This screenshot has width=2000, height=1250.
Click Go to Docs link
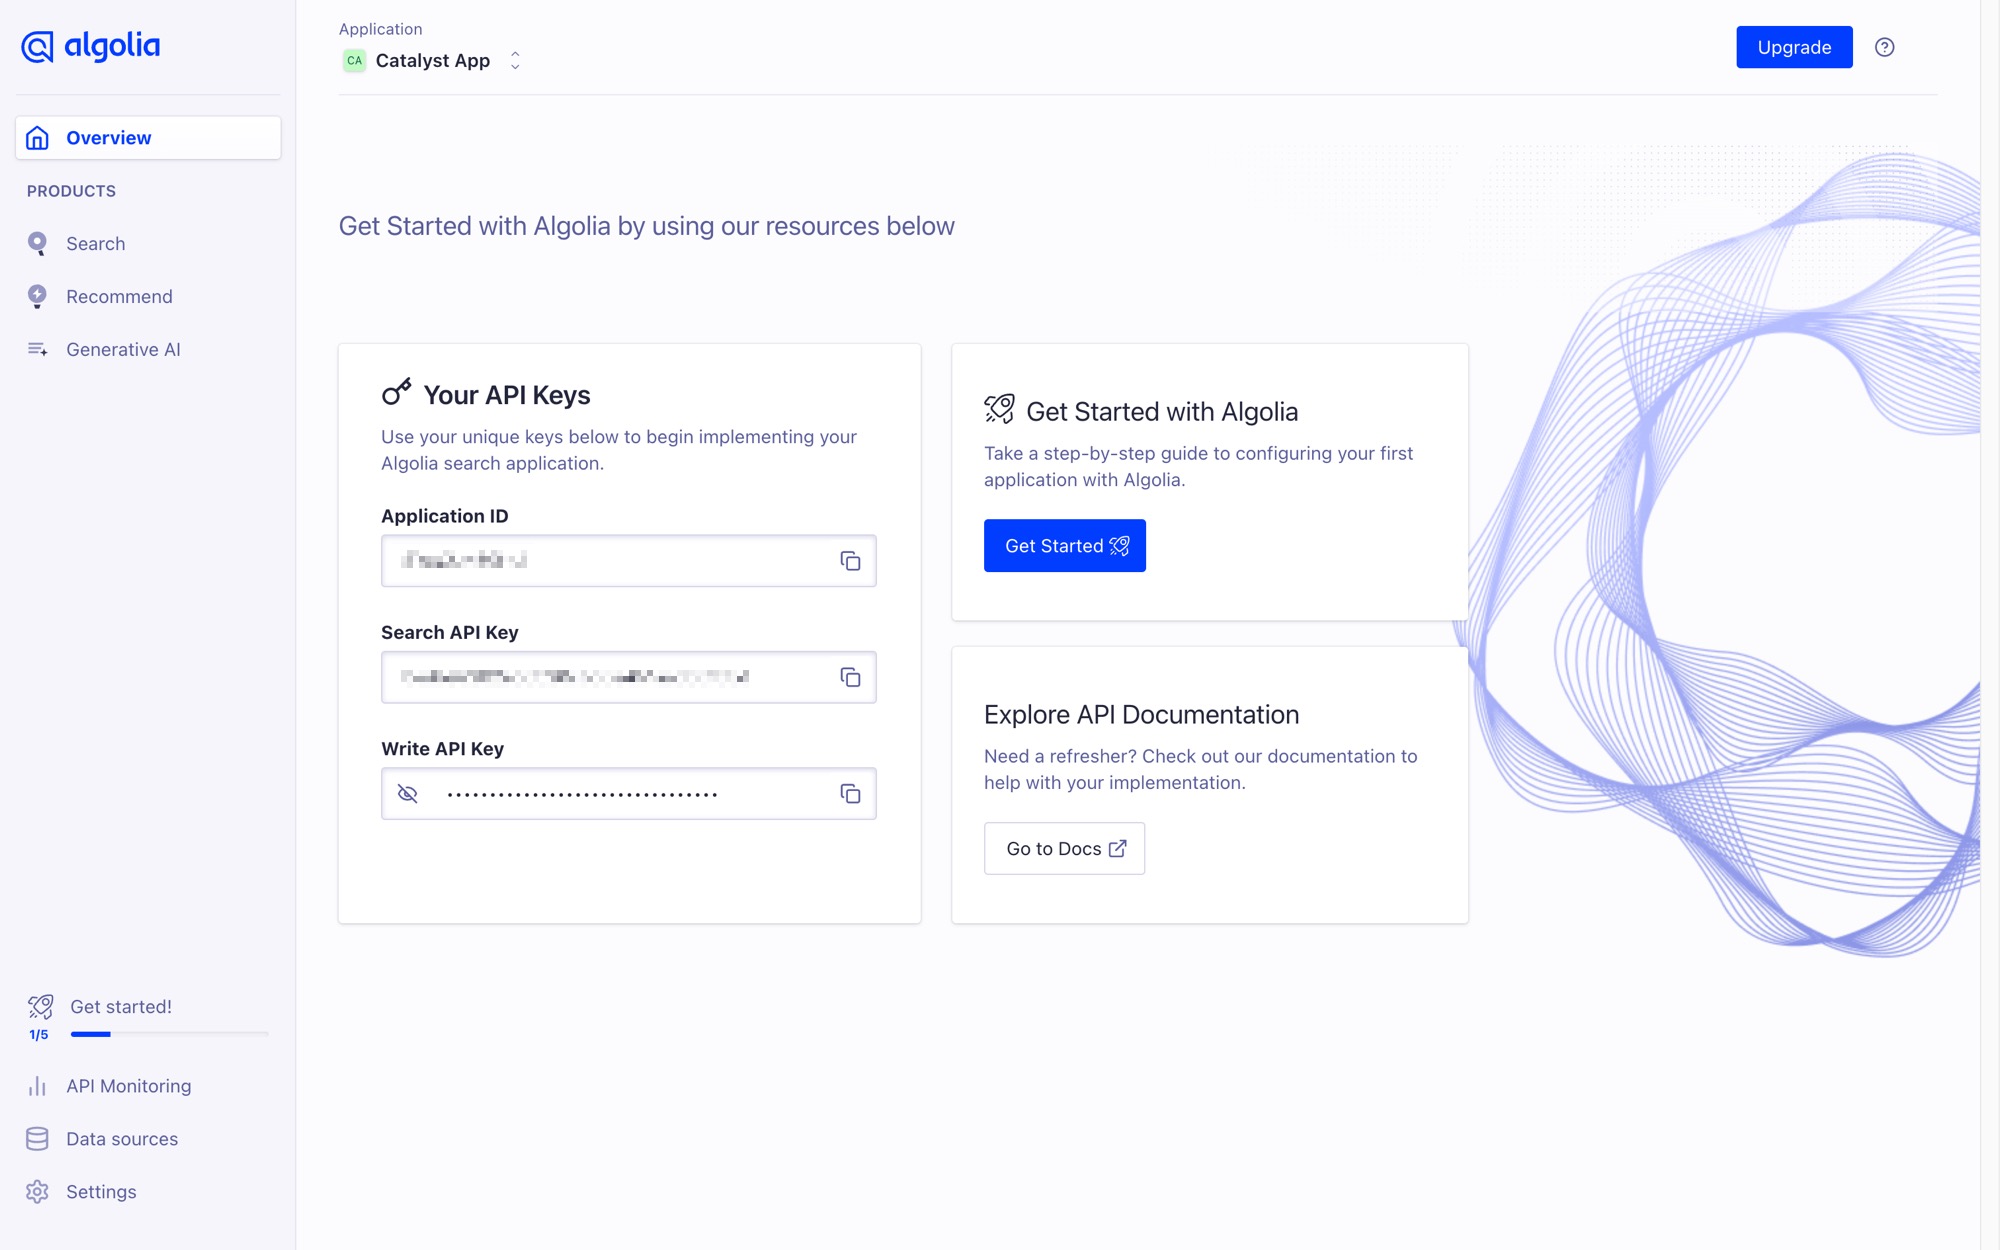(1063, 848)
